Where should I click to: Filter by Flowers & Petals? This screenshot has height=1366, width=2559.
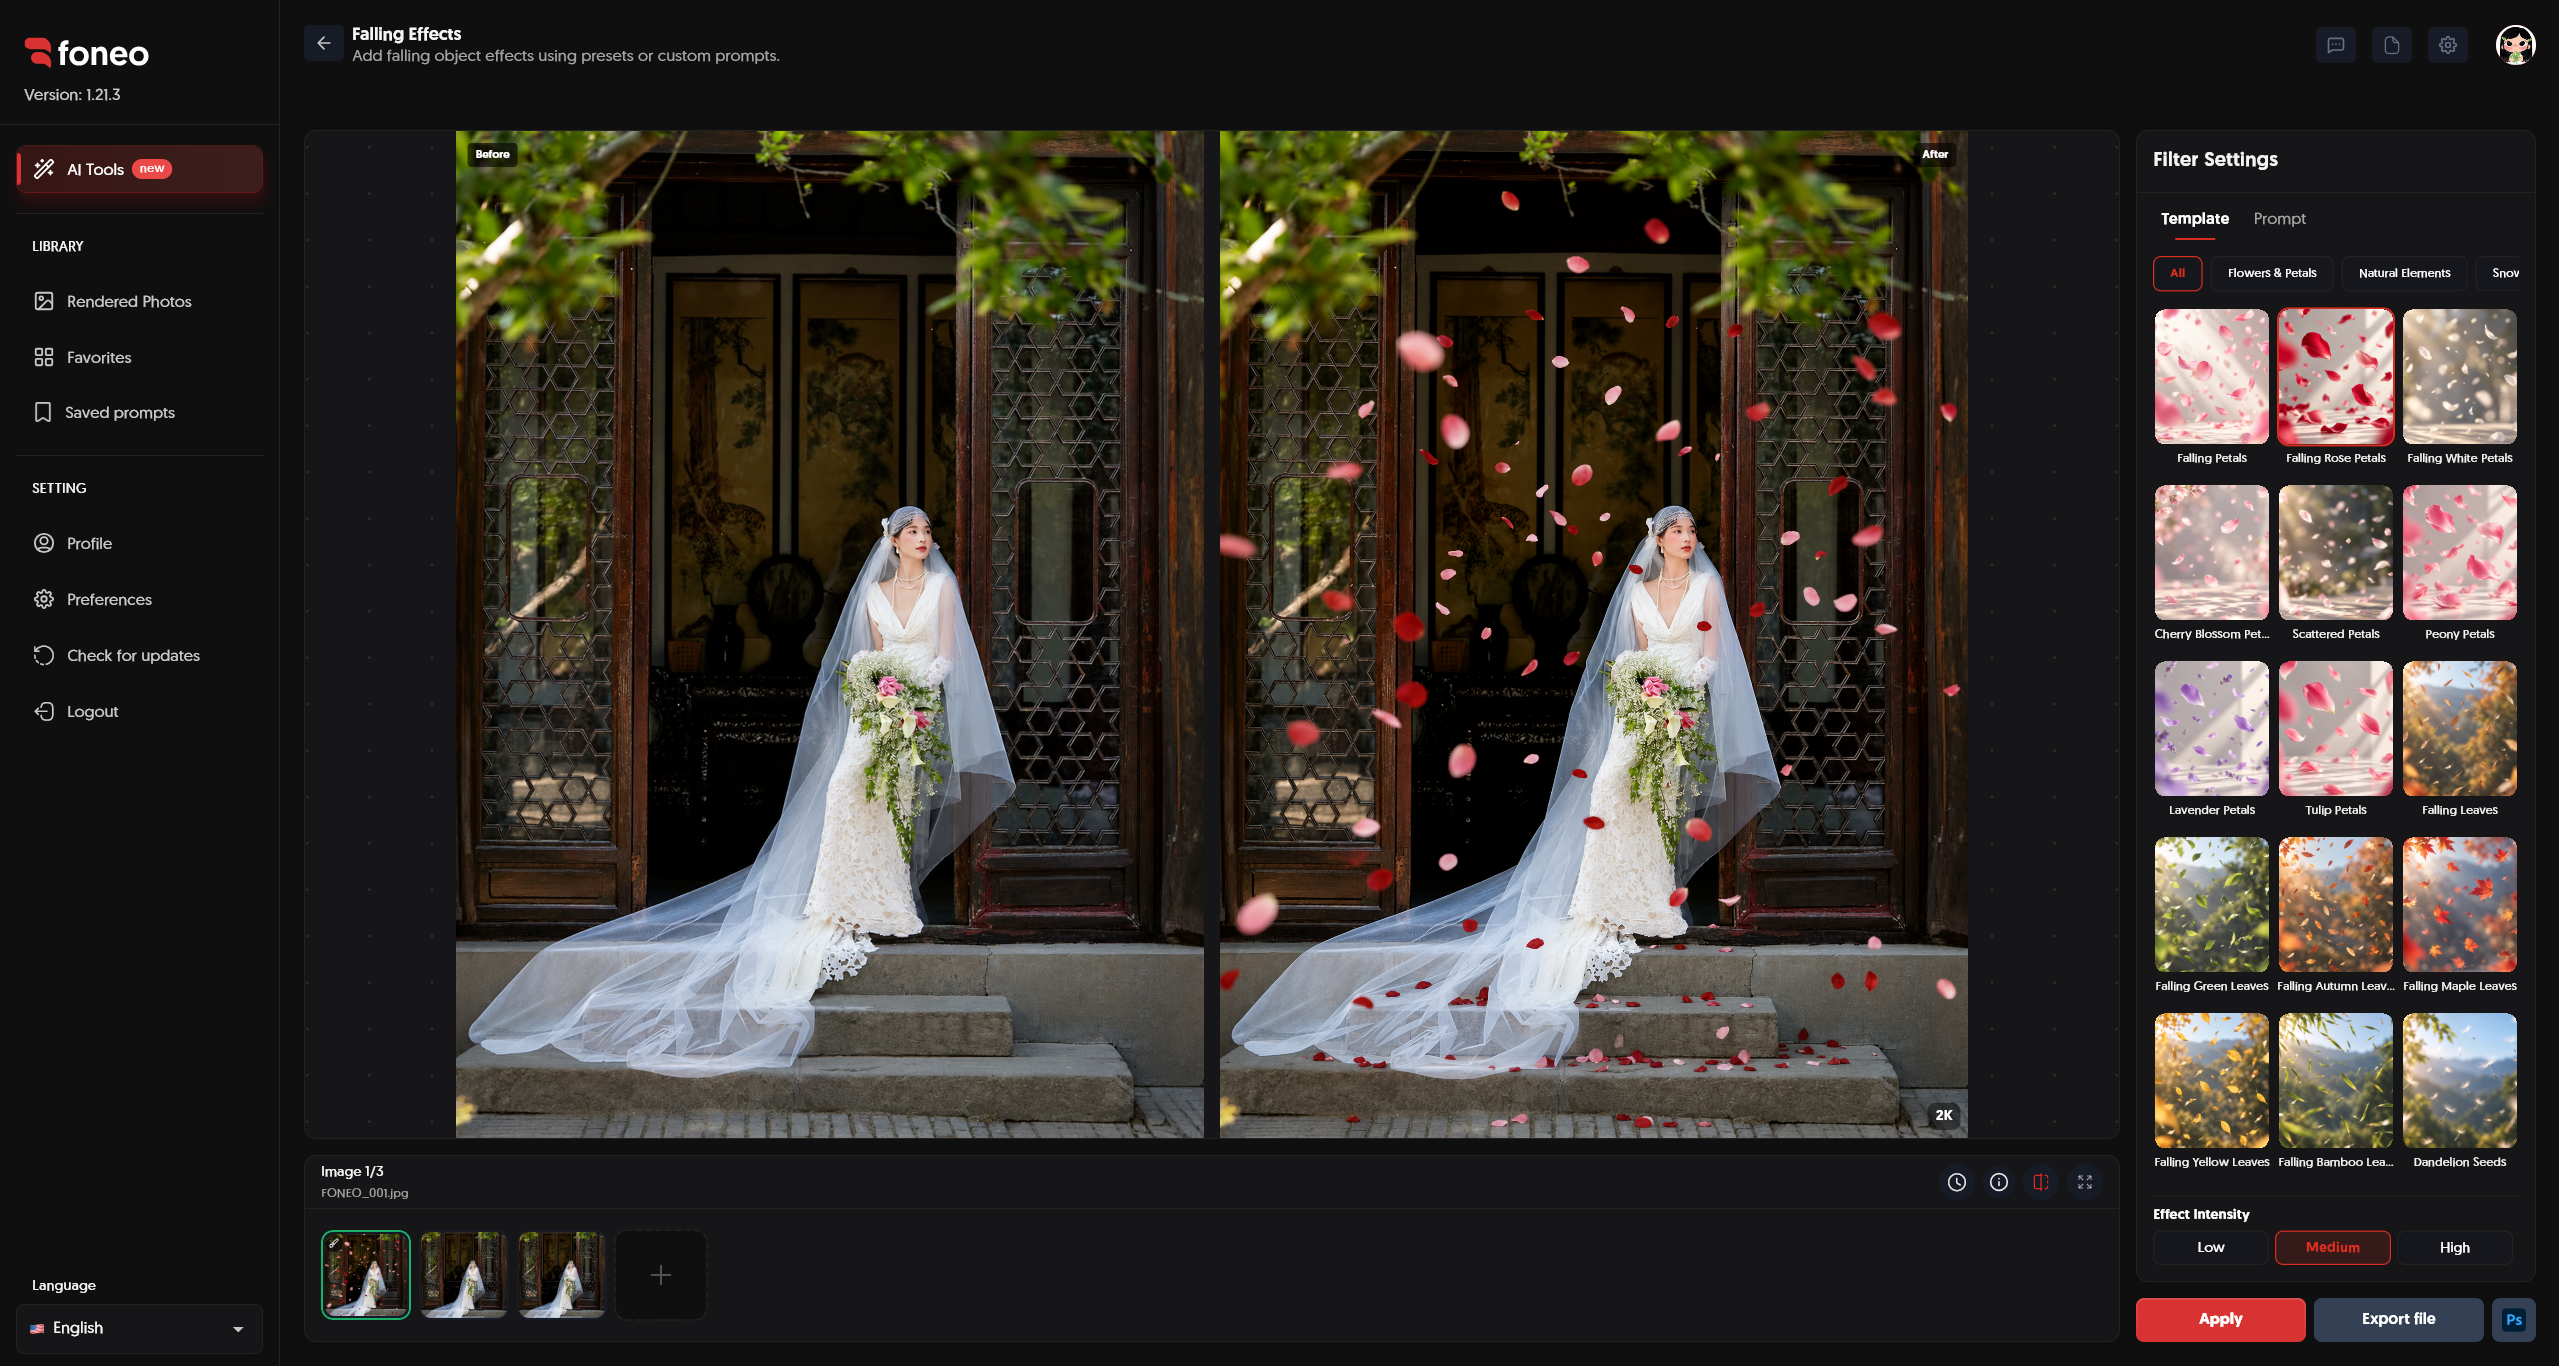point(2271,273)
